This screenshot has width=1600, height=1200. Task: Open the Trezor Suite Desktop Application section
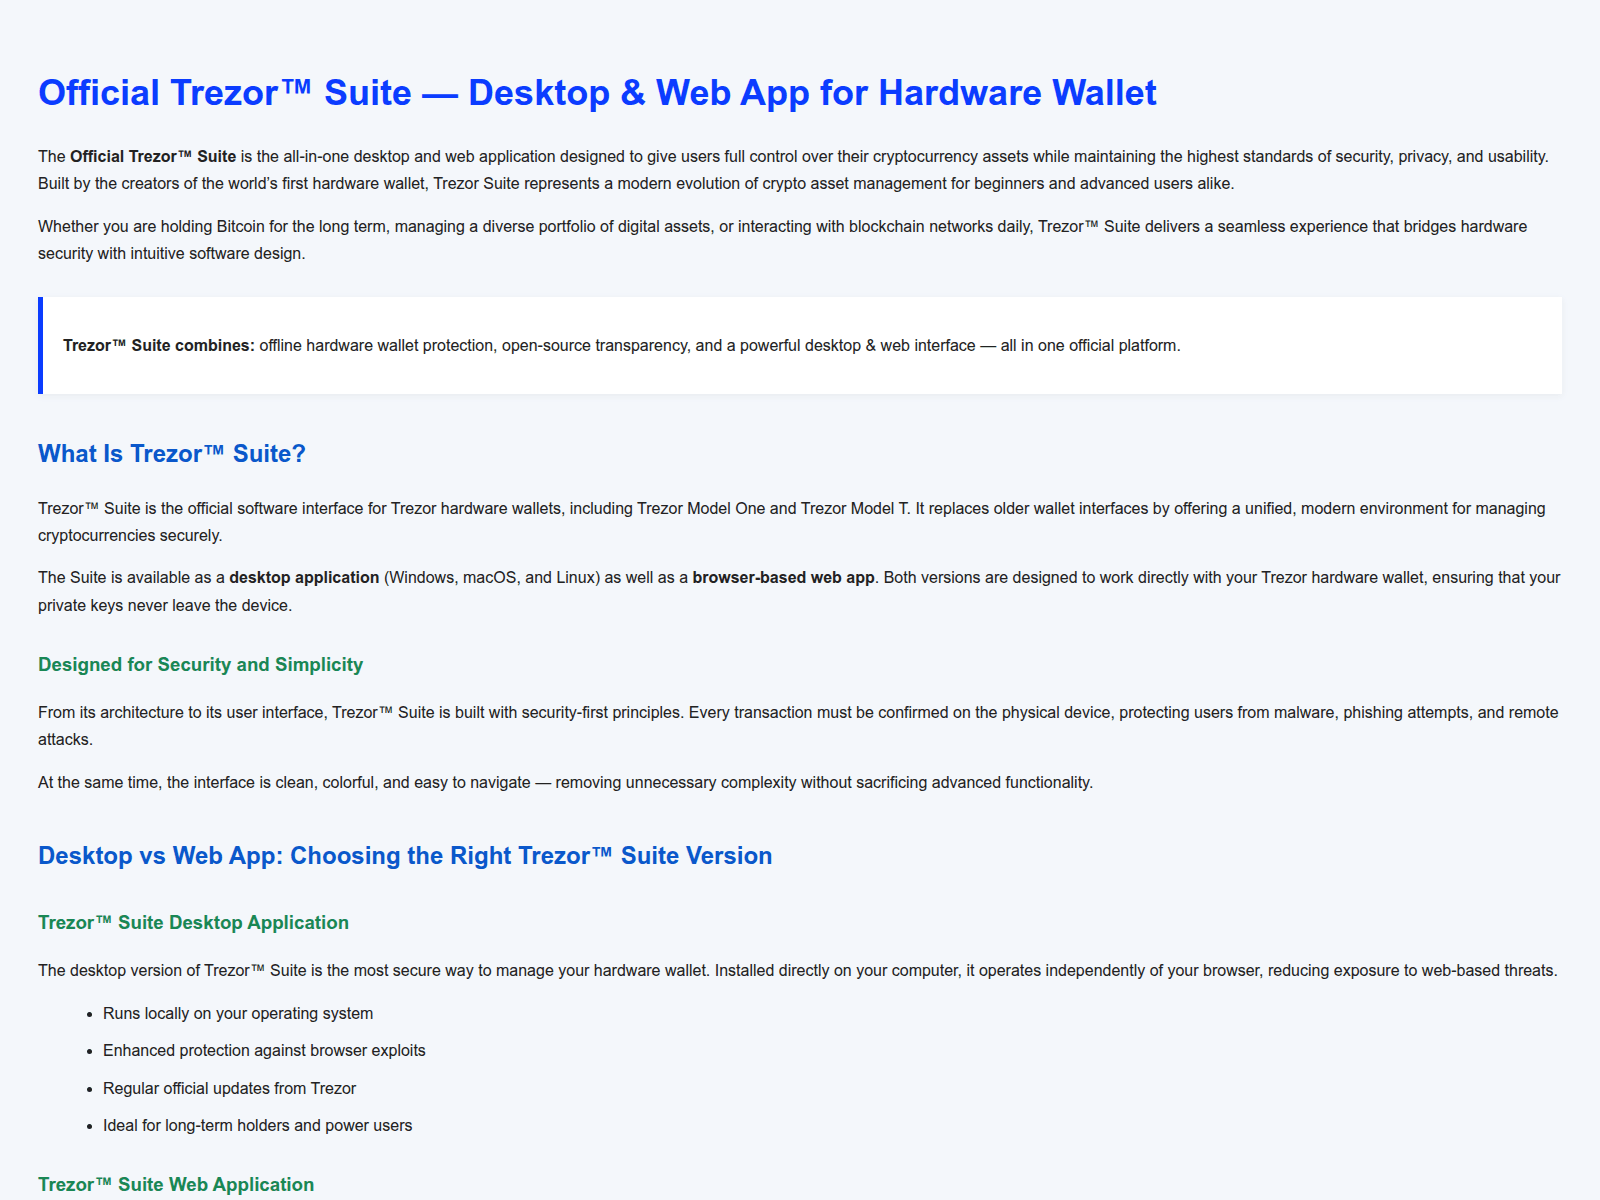193,922
